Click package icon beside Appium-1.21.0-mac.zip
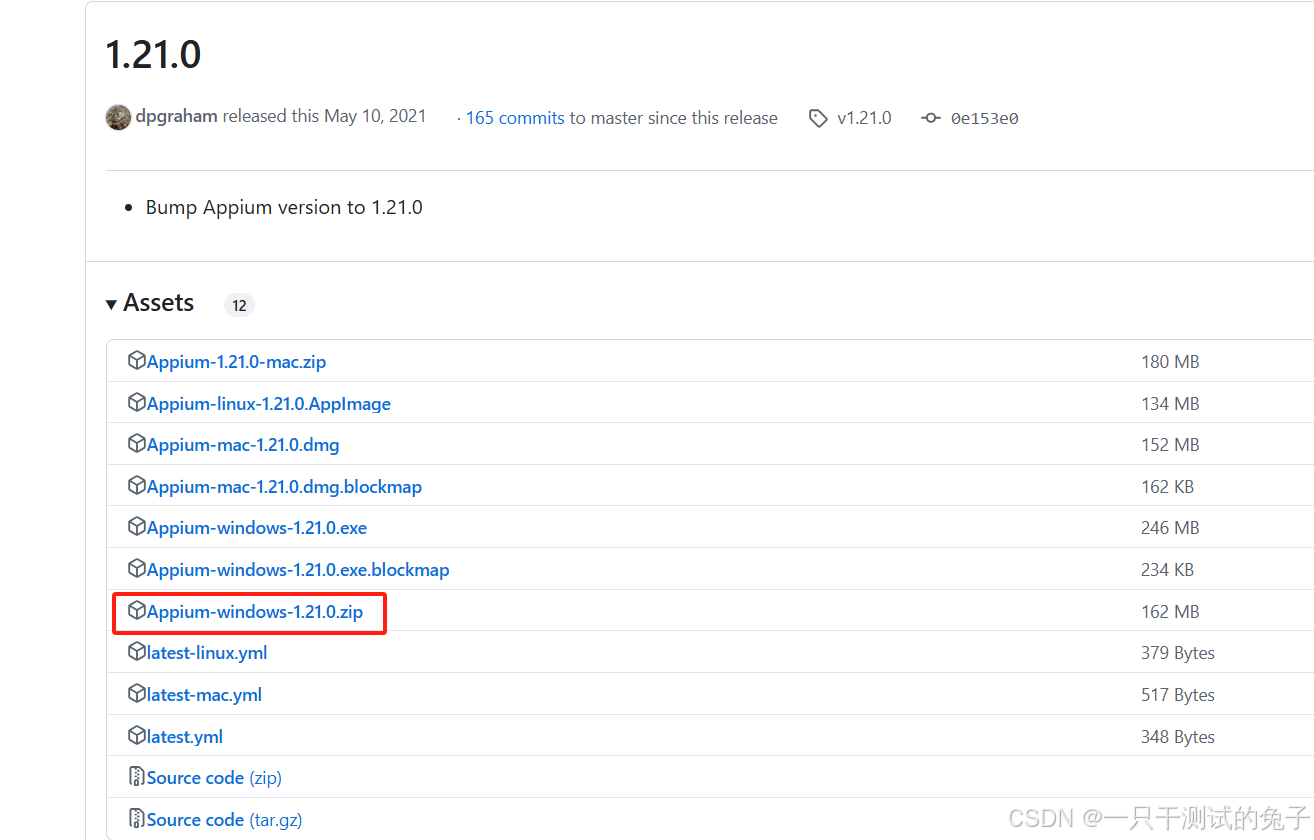This screenshot has width=1314, height=840. click(x=137, y=361)
